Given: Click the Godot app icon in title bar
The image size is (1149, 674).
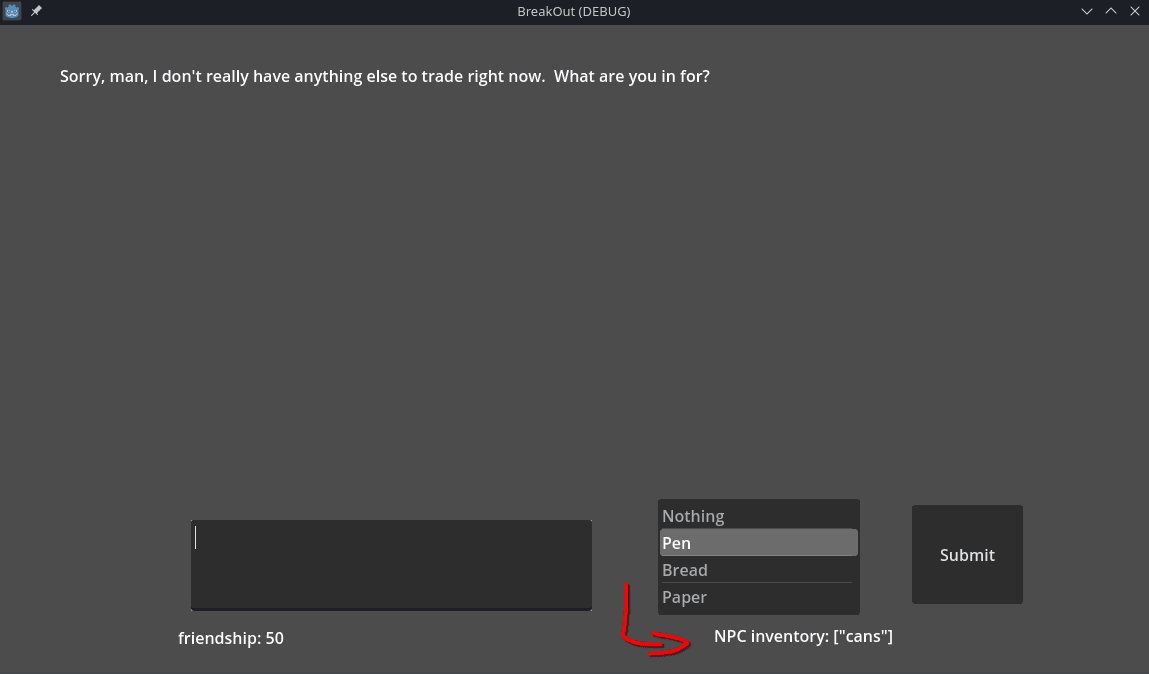Looking at the screenshot, I should click(x=12, y=11).
